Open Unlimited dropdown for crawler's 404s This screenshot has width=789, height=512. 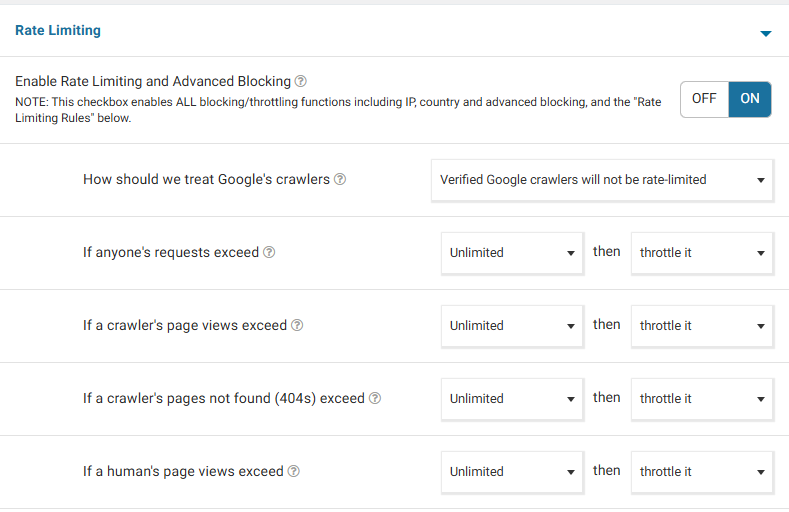(512, 399)
